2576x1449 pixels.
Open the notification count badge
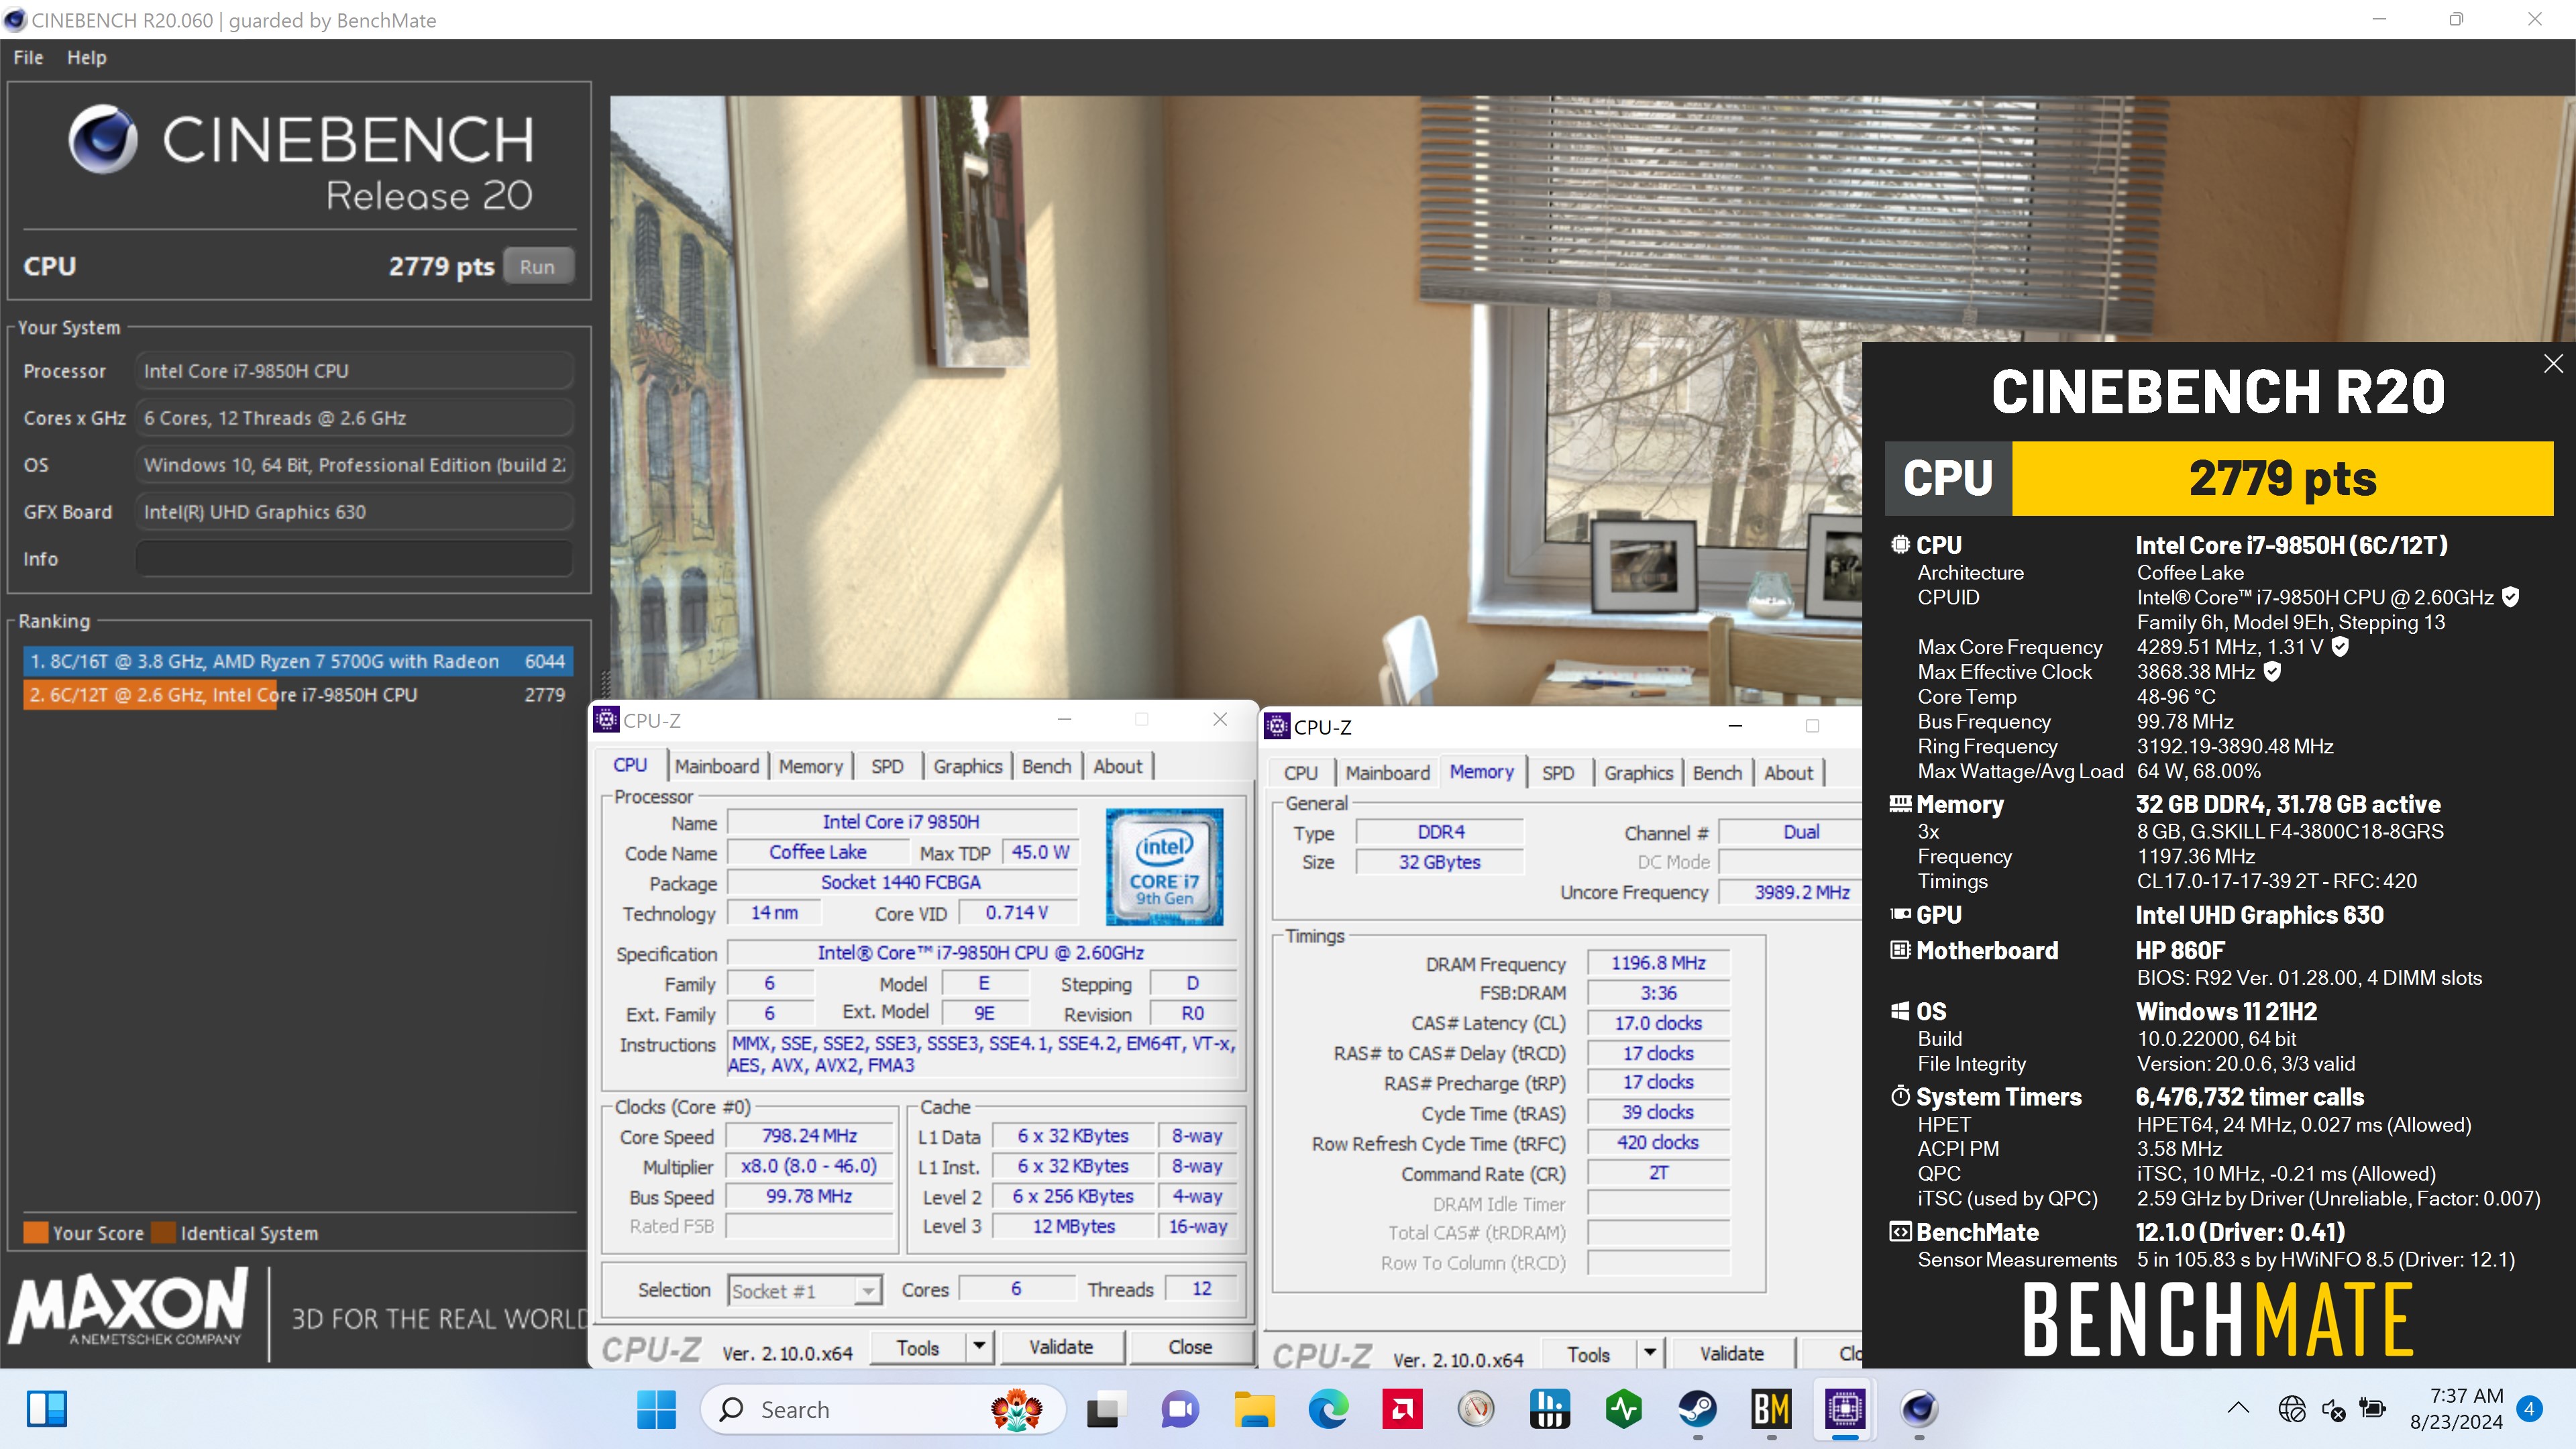(2530, 1409)
